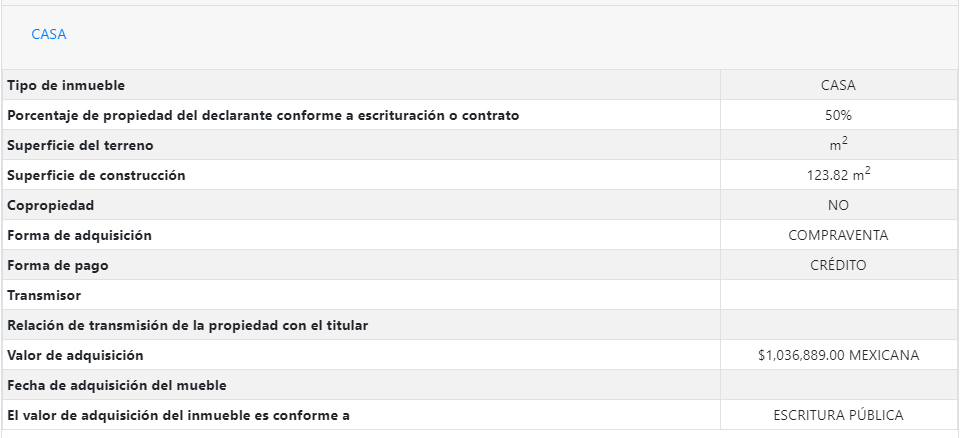
Task: Select the COMPRAVENTA acquisition value
Action: click(838, 235)
